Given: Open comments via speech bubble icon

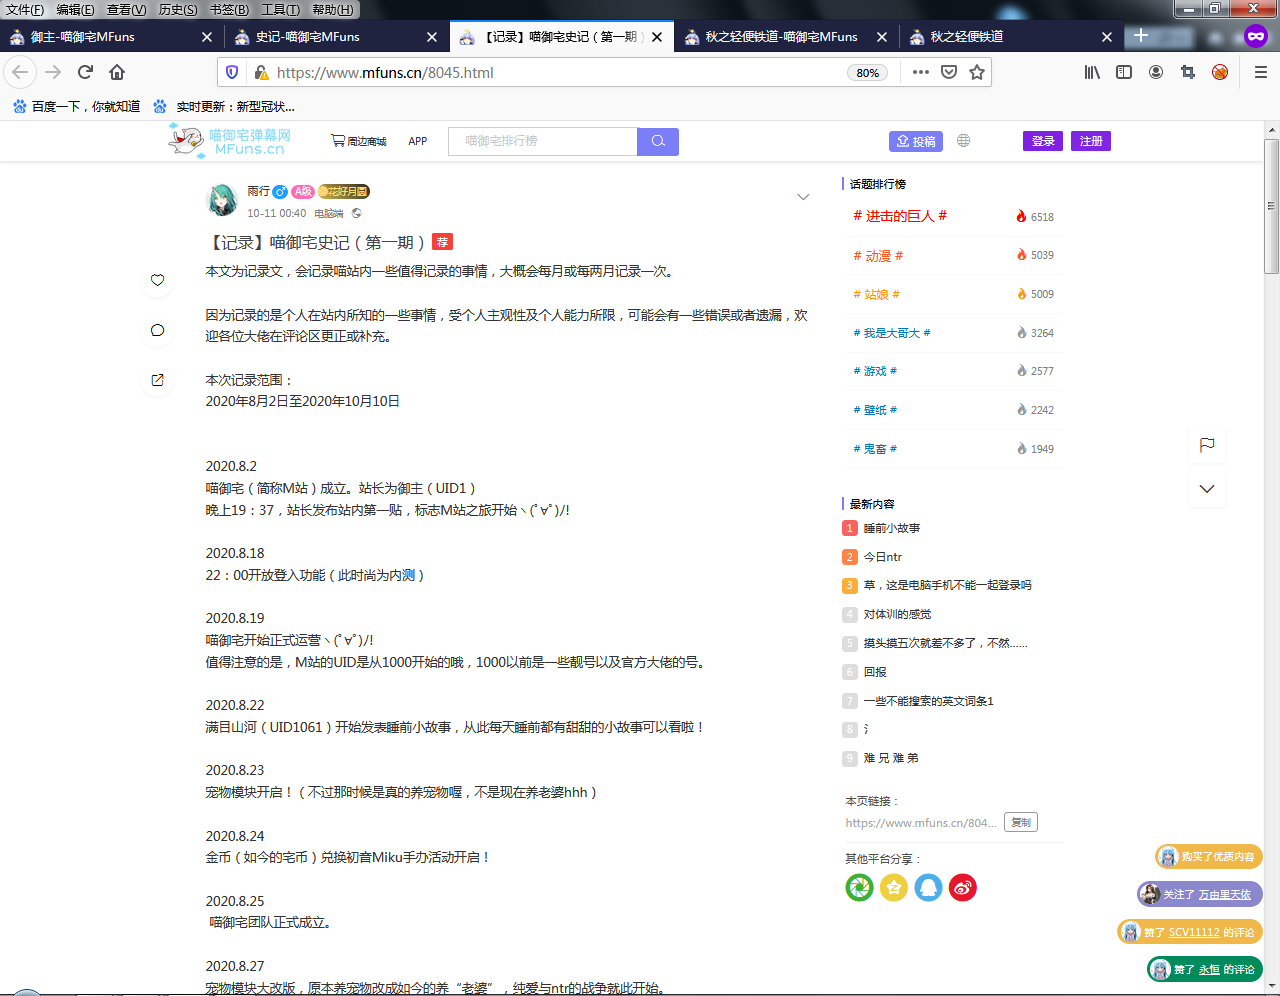Looking at the screenshot, I should pos(157,330).
